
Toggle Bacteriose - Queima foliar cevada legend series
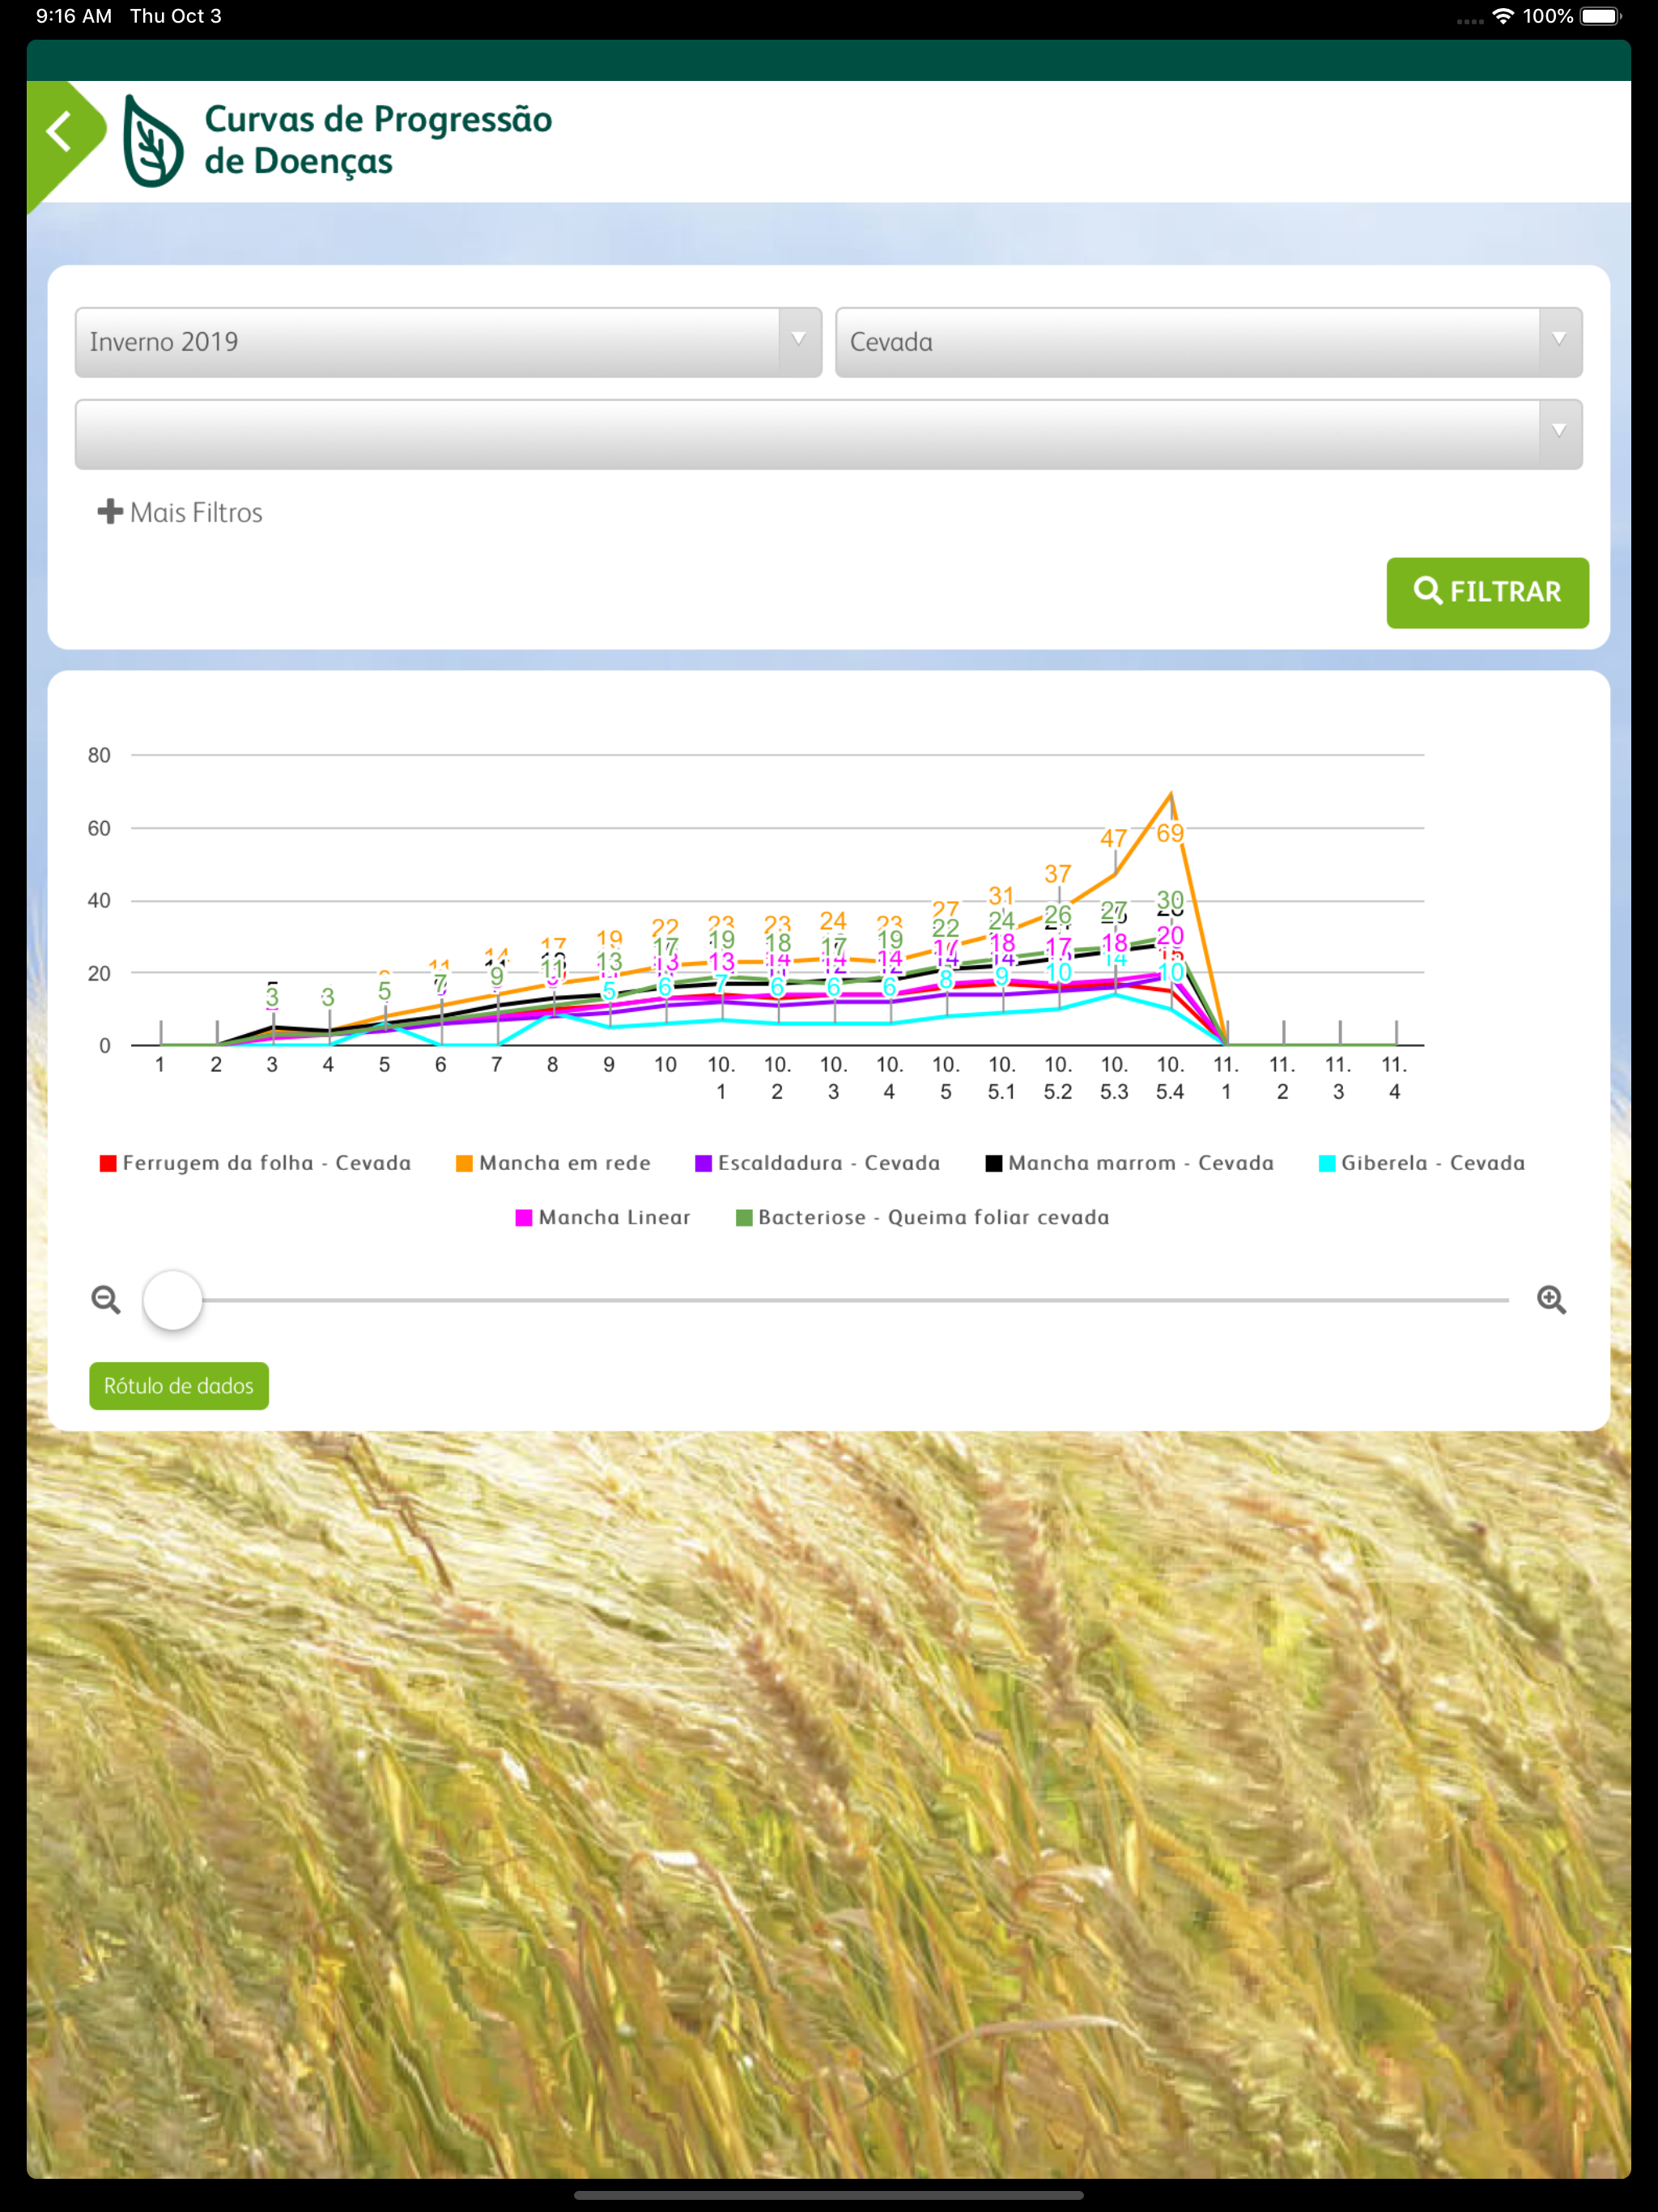pos(922,1217)
